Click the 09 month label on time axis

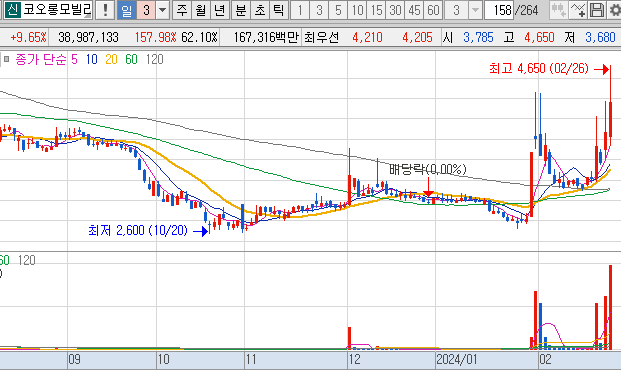(74, 360)
